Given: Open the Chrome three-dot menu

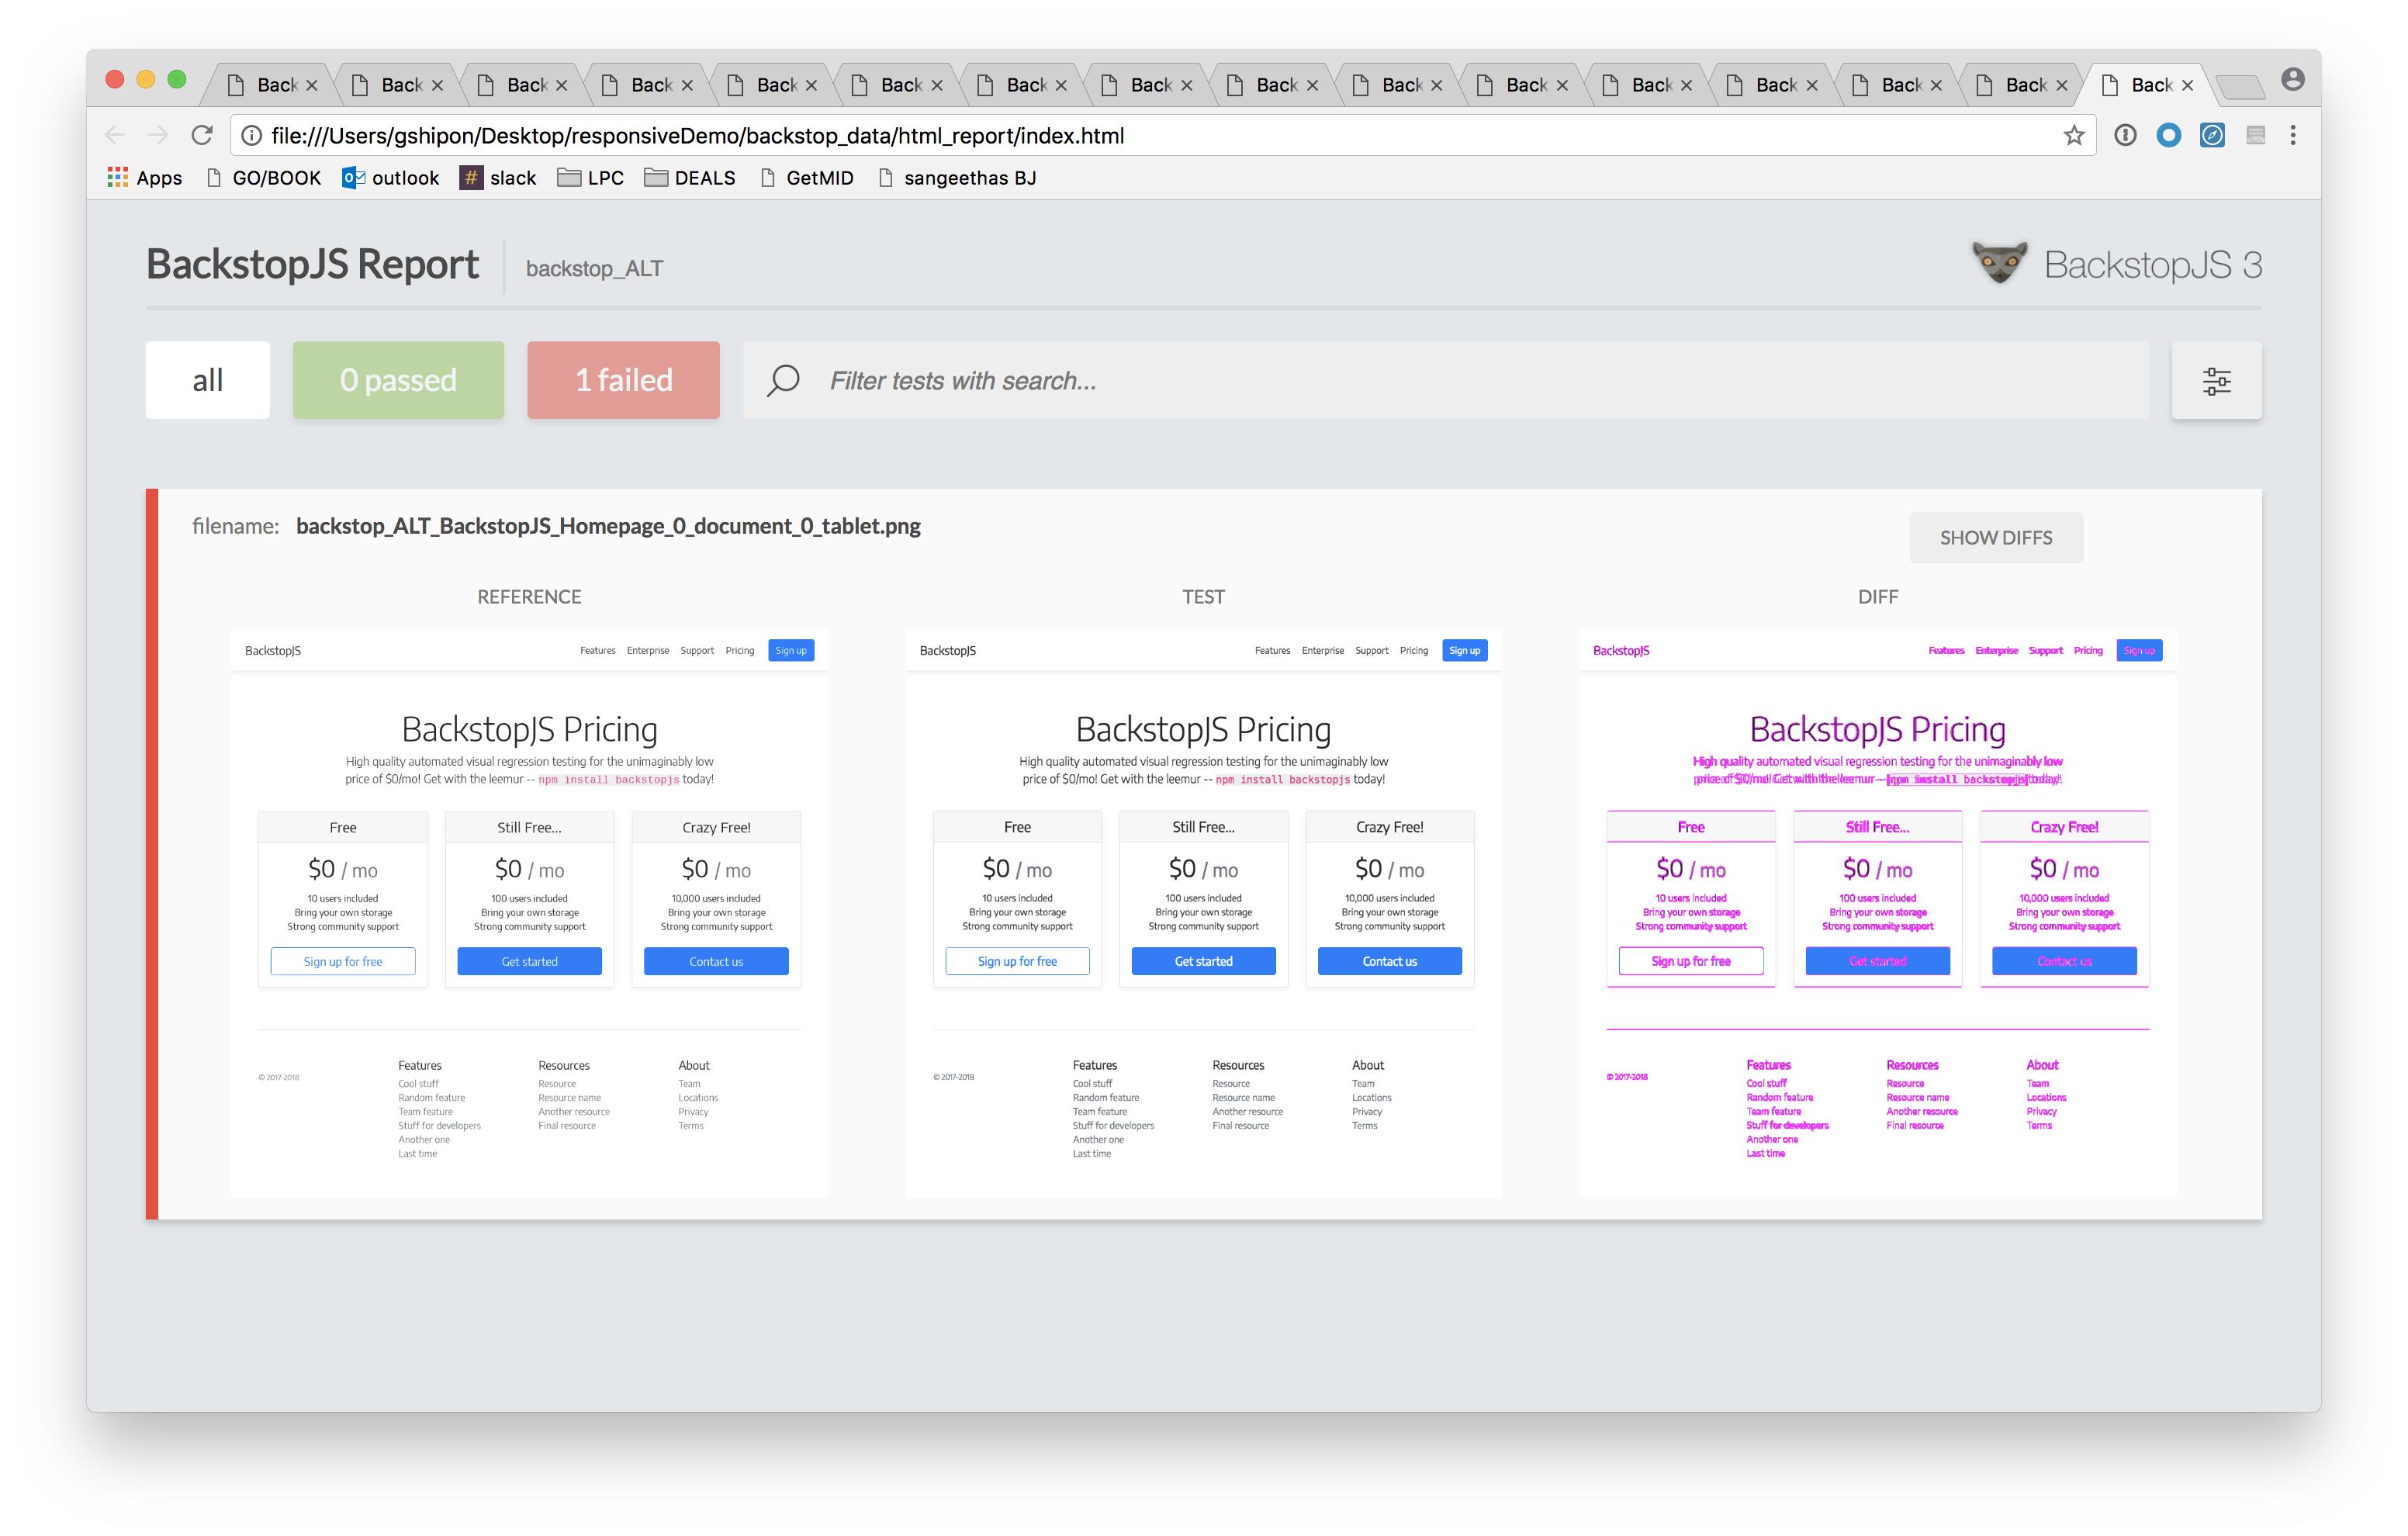Looking at the screenshot, I should [x=2293, y=135].
